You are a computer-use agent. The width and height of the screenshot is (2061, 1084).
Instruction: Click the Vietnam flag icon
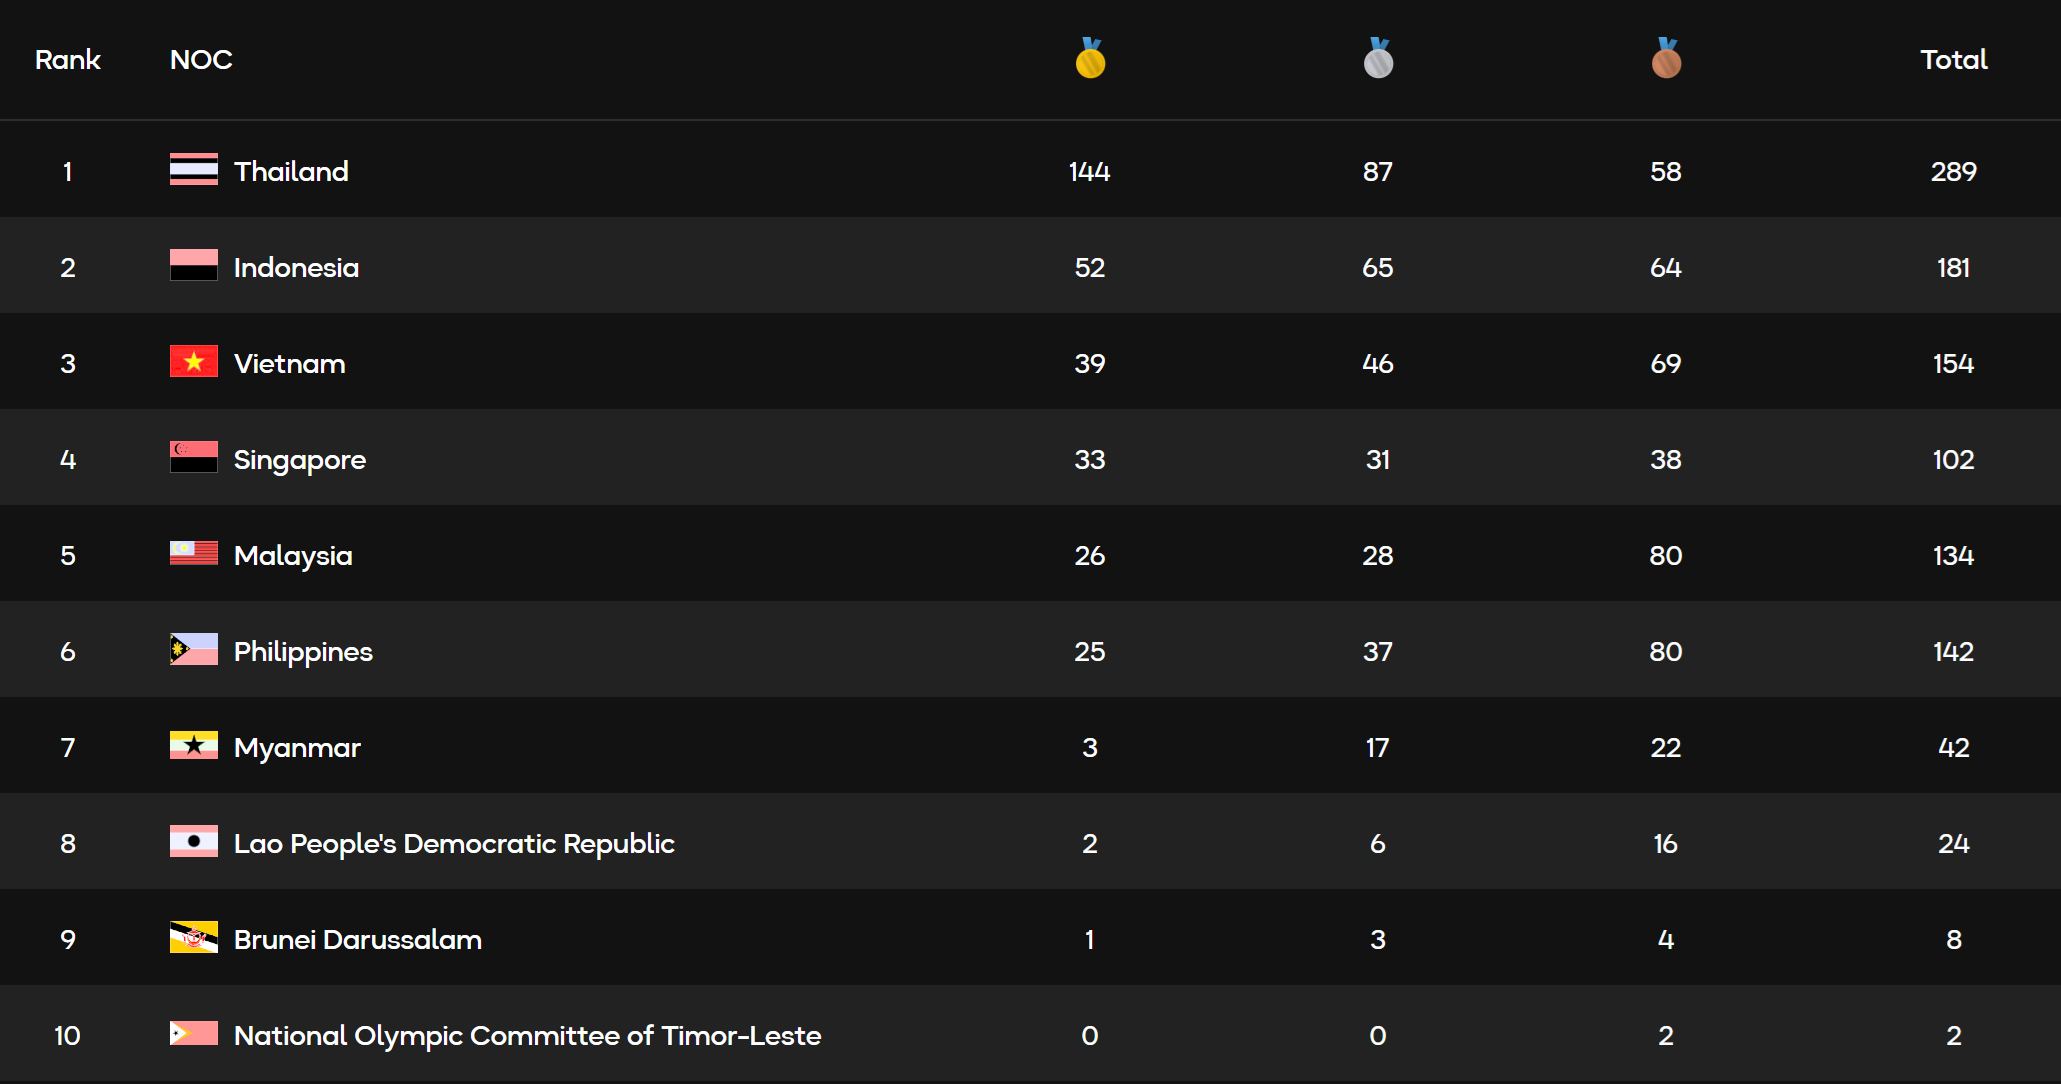click(194, 362)
